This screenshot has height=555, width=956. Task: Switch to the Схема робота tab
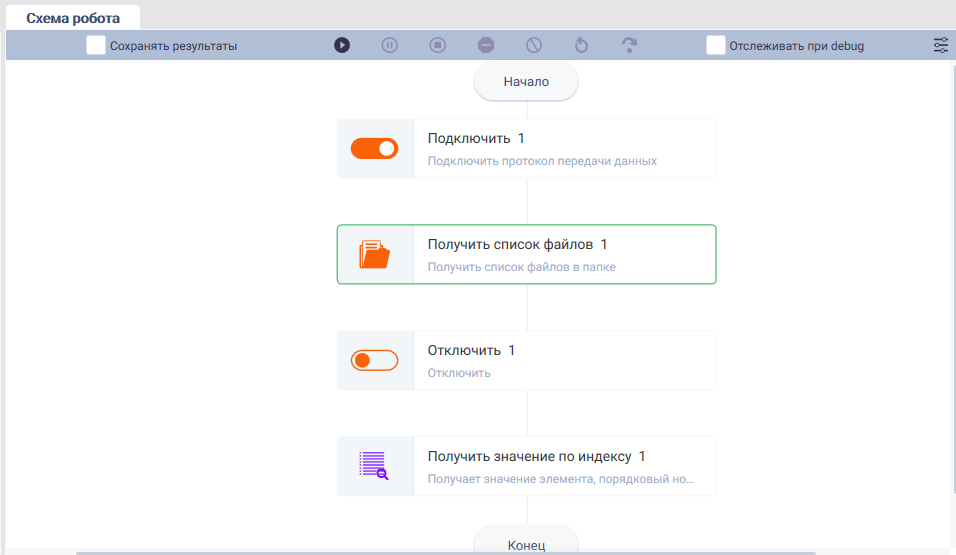click(x=73, y=18)
